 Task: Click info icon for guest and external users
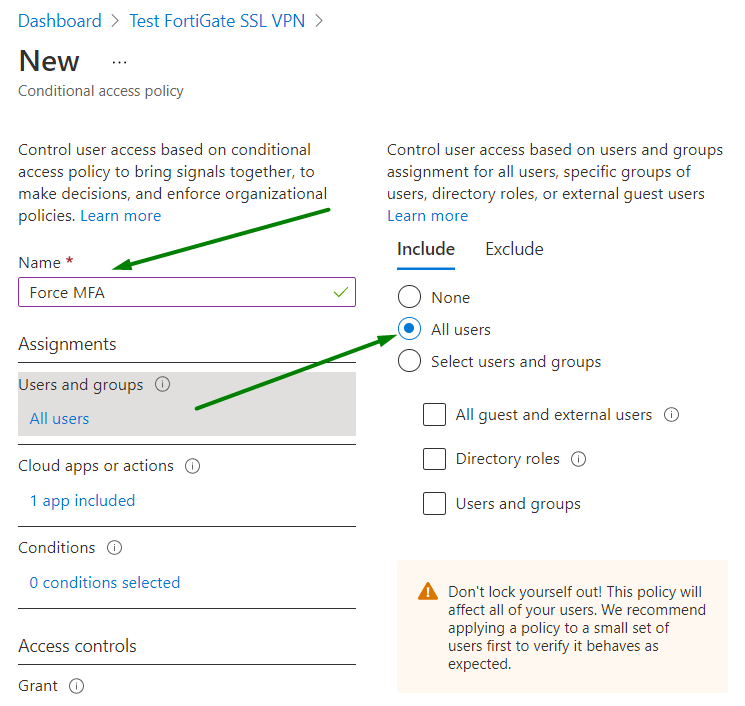pos(672,415)
